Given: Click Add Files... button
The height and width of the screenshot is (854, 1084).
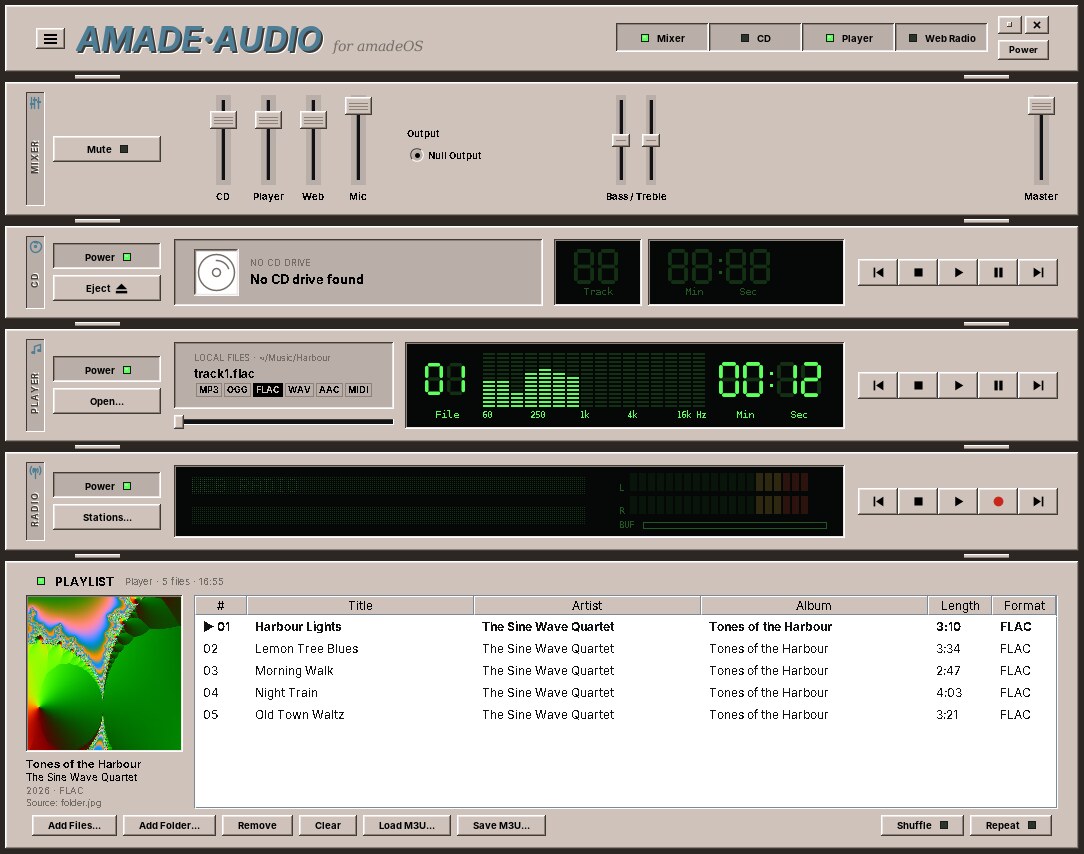Looking at the screenshot, I should click(x=74, y=825).
